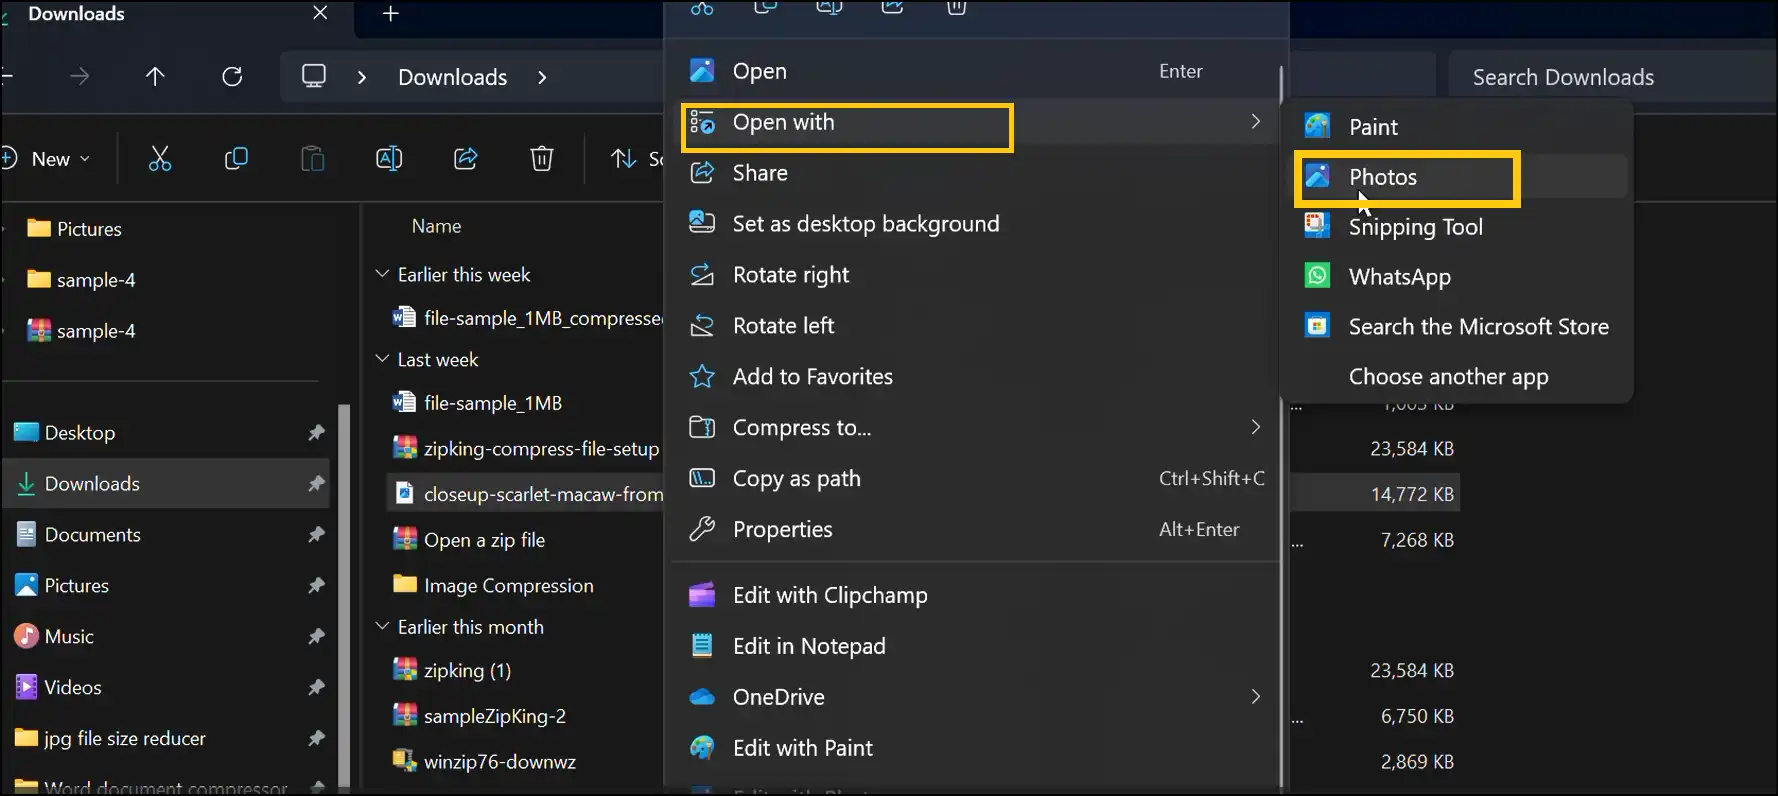
Task: Select Downloads in the navigation pane
Action: tap(165, 484)
